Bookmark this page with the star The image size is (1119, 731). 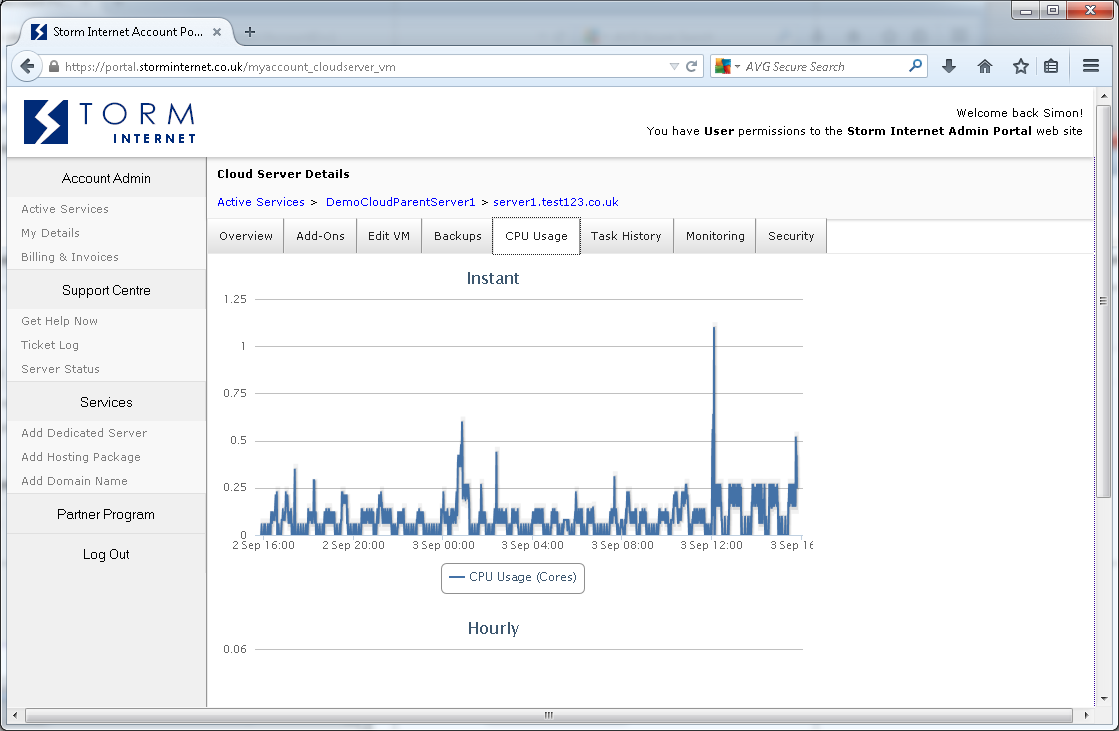click(x=1018, y=65)
